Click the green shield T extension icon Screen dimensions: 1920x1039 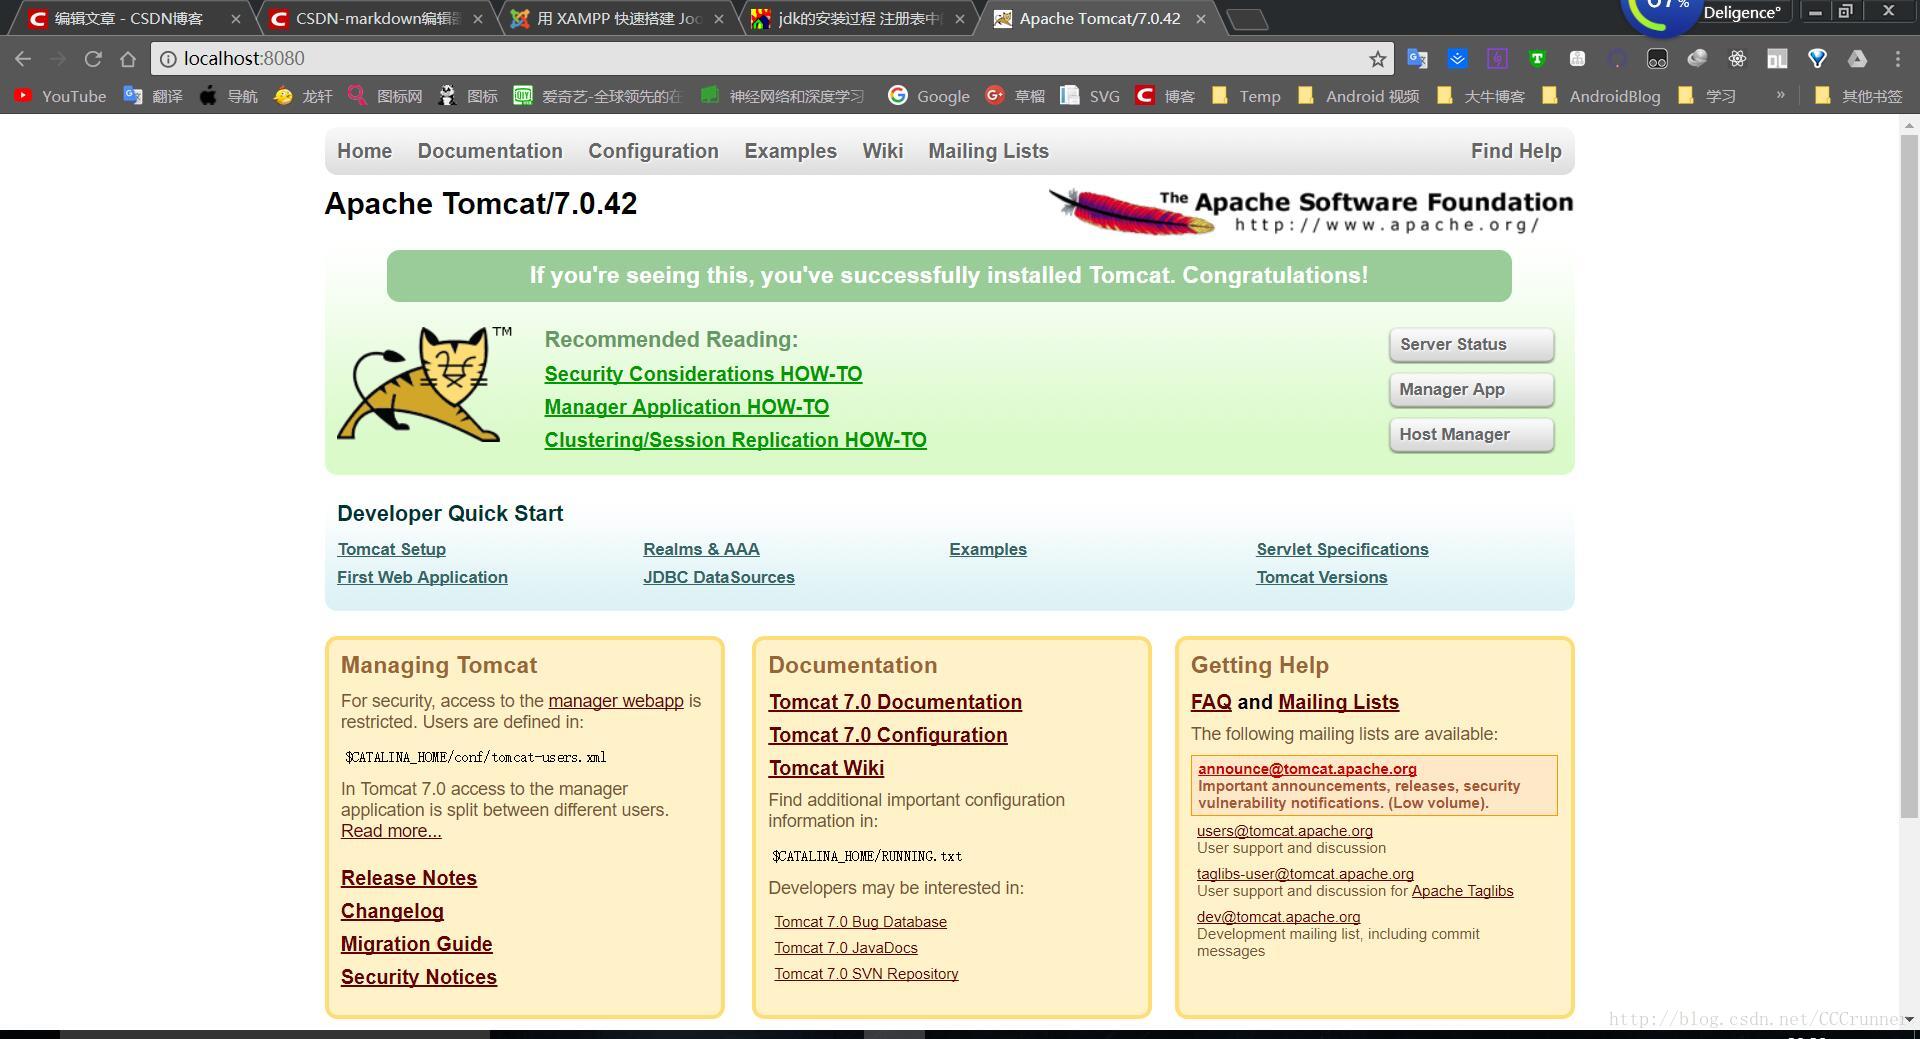point(1537,59)
